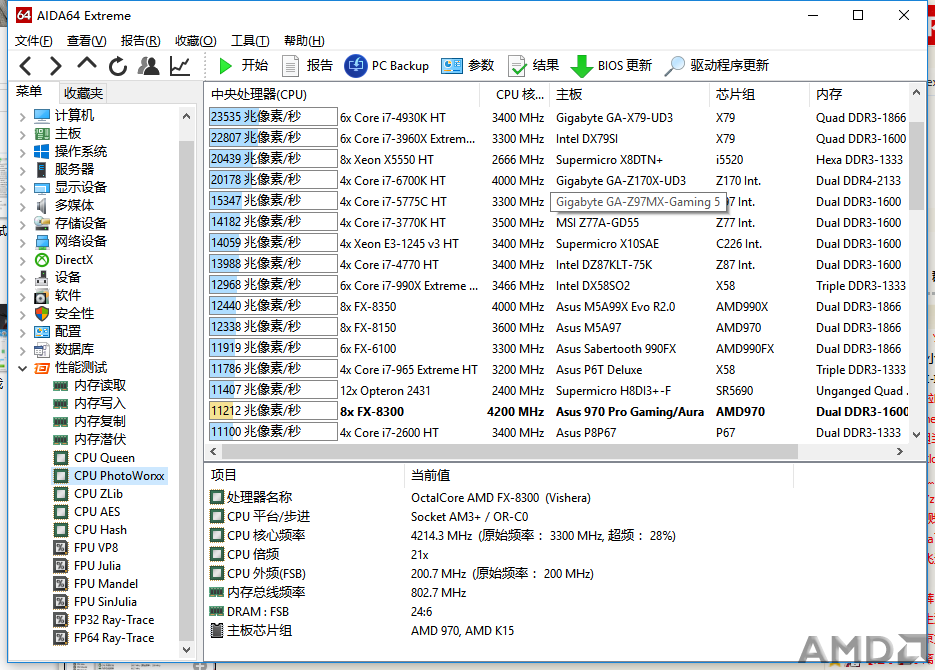This screenshot has width=935, height=670.
Task: Click 驱动程序更新 magnifier icon
Action: click(674, 66)
